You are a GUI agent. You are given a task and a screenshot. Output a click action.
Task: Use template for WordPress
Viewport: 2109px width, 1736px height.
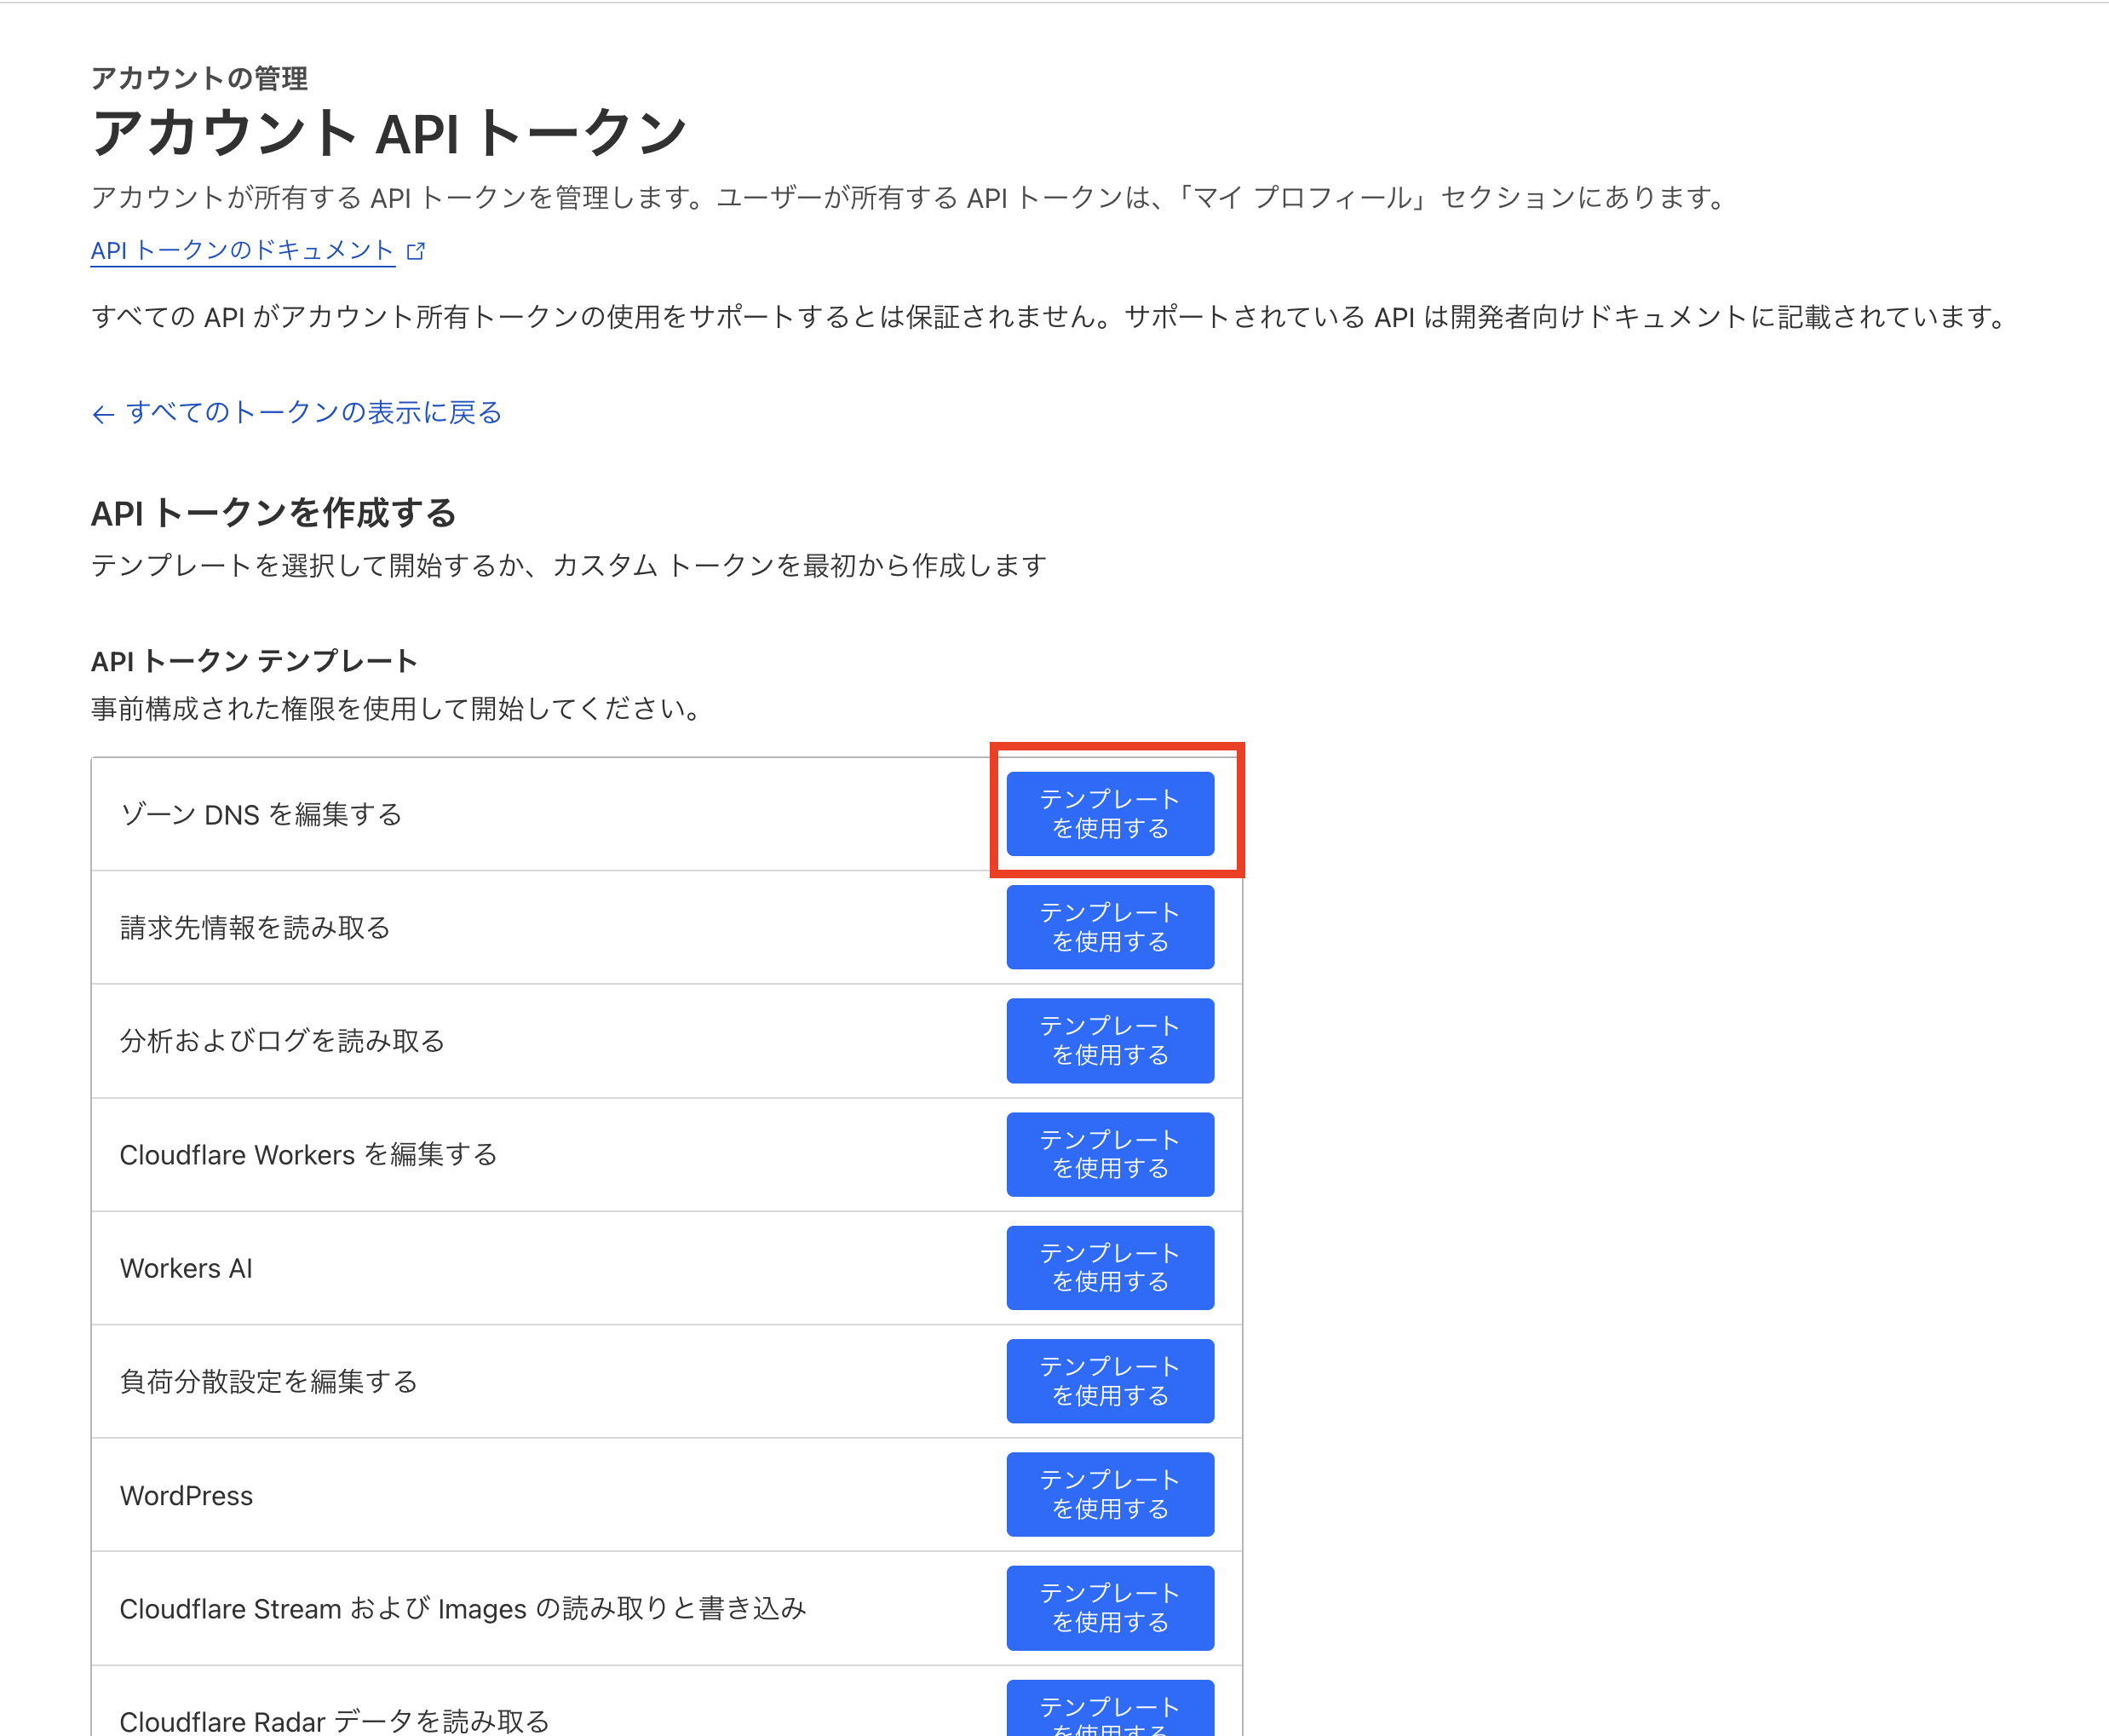pos(1109,1494)
